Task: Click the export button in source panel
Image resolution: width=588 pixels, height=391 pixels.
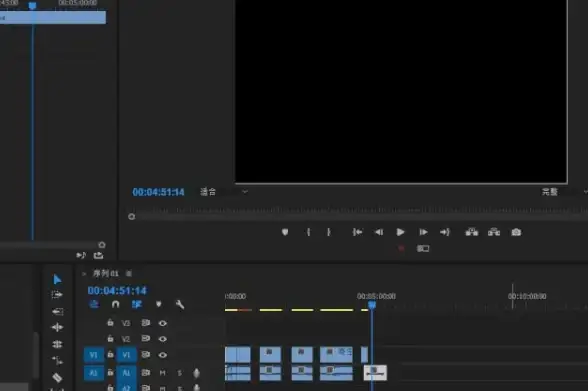Action: coord(99,256)
